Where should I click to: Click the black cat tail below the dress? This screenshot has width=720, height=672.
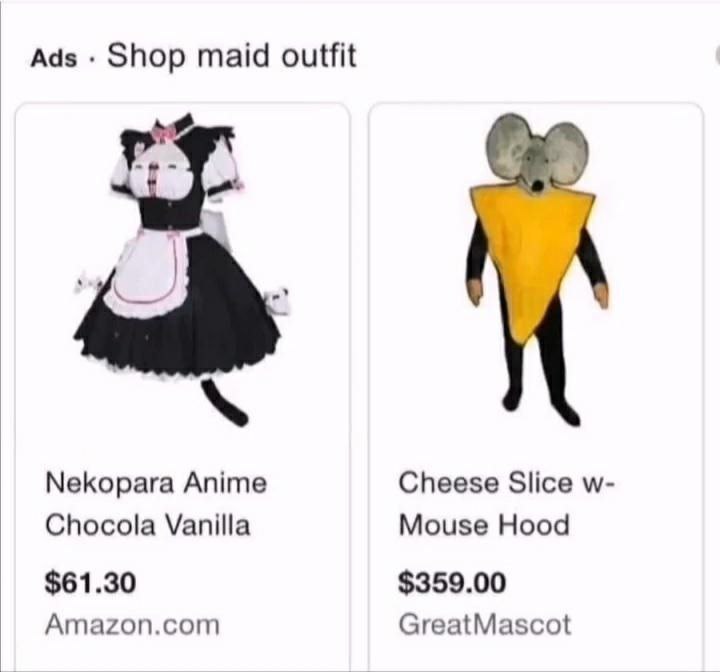(x=225, y=402)
